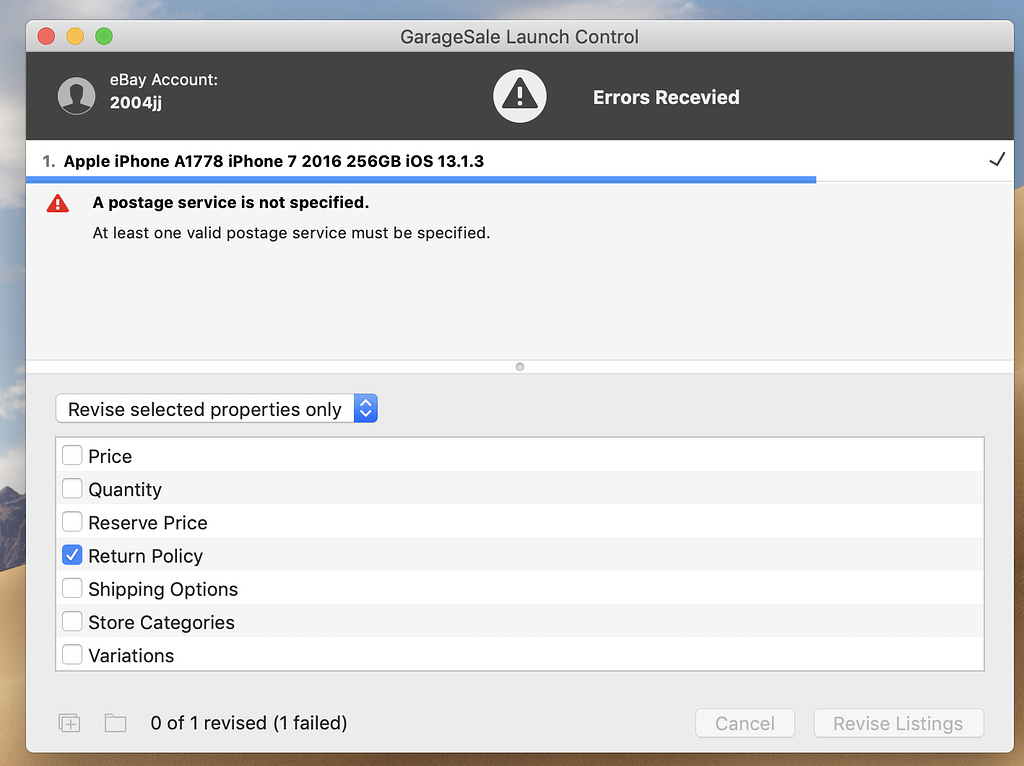Screen dimensions: 1024x766
Task: Click the listing blue progress bar
Action: click(421, 180)
